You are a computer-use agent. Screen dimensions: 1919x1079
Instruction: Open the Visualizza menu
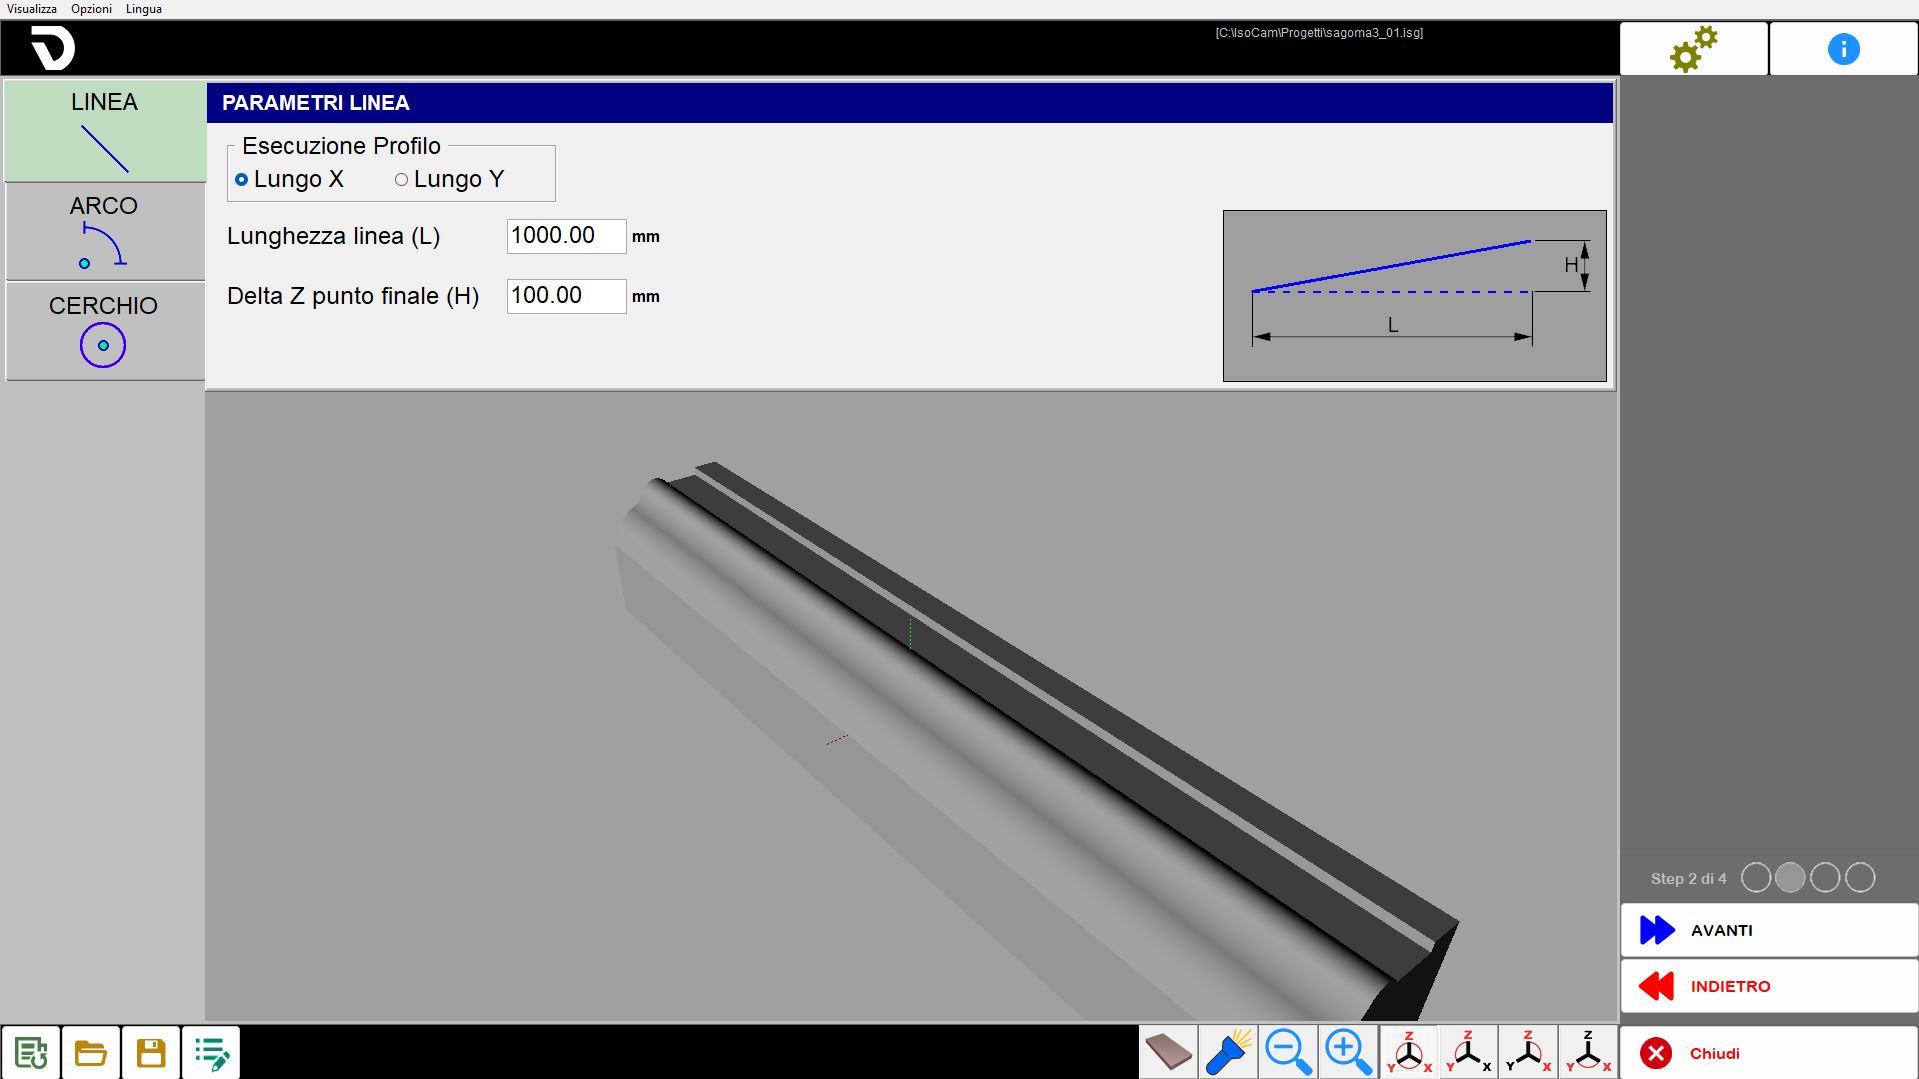coord(32,9)
